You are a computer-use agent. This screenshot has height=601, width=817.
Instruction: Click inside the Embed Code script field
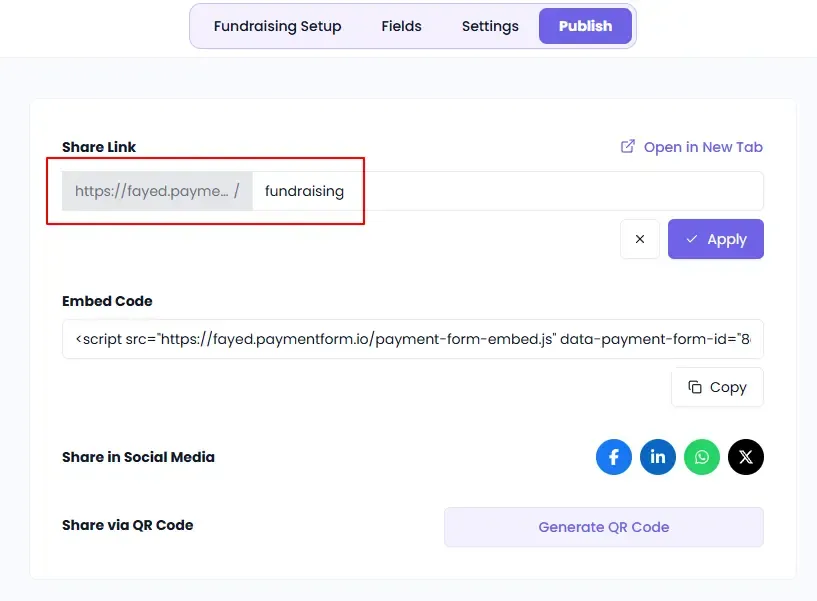(413, 339)
